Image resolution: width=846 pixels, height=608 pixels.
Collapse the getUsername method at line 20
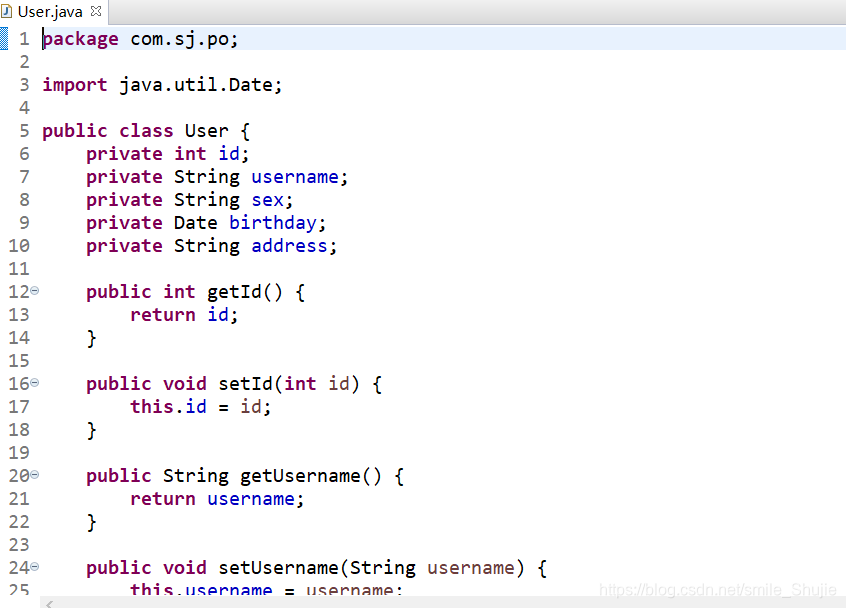pos(35,475)
